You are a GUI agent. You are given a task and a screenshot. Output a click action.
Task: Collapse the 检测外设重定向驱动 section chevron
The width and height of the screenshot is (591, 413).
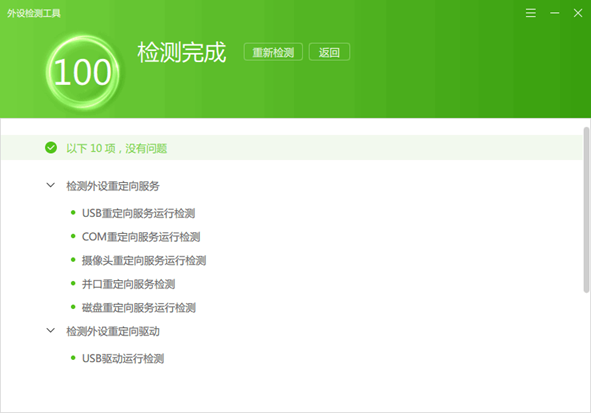(x=51, y=330)
